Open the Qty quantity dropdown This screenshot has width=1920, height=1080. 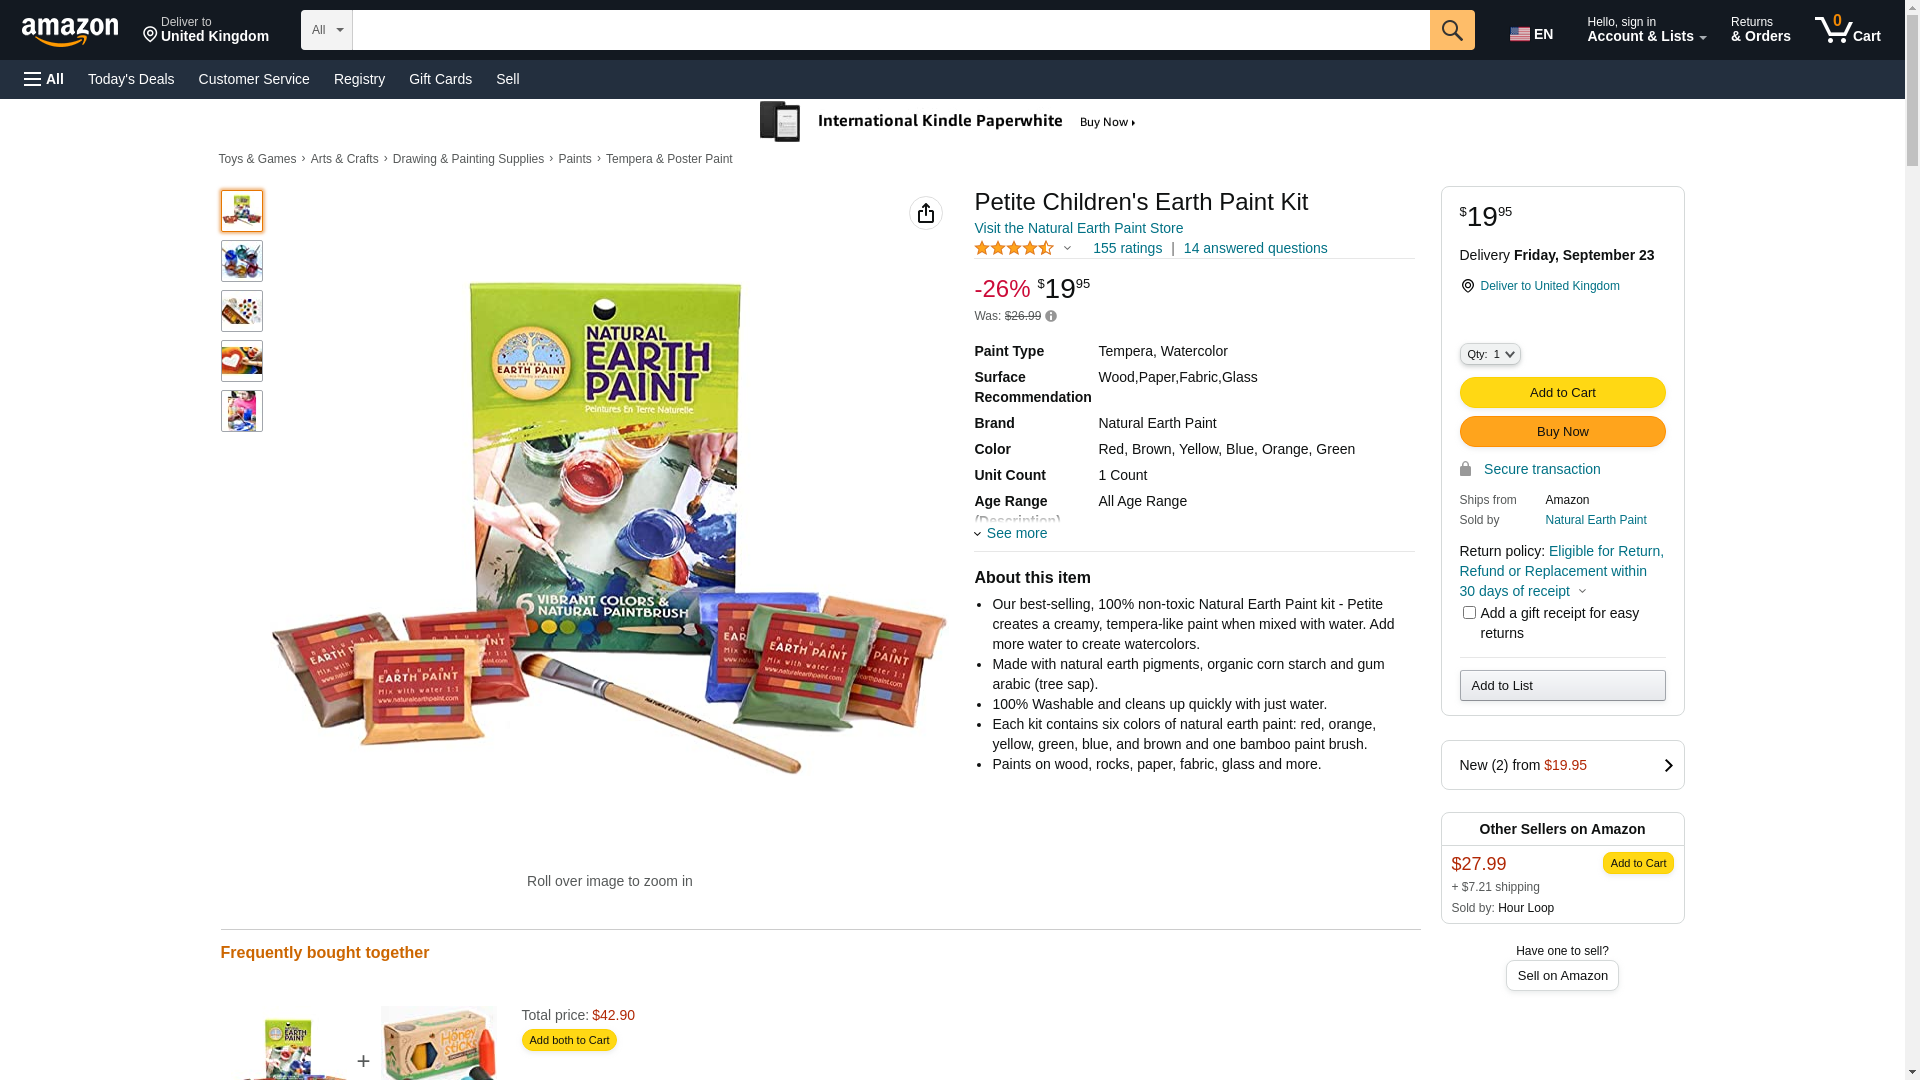coord(1490,354)
